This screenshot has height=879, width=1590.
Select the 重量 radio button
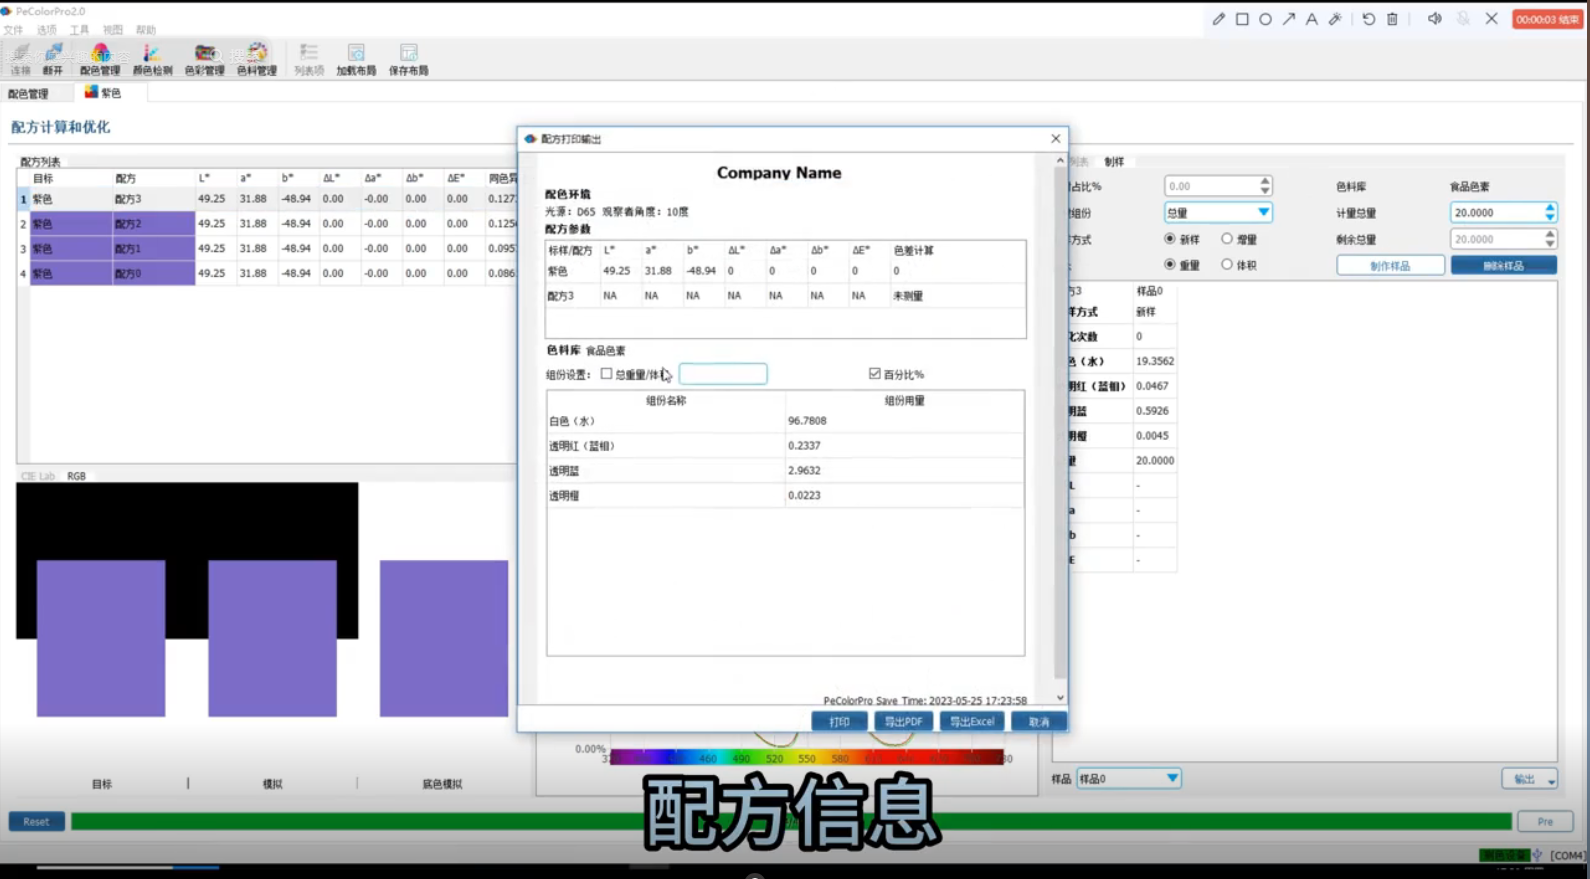[1169, 265]
